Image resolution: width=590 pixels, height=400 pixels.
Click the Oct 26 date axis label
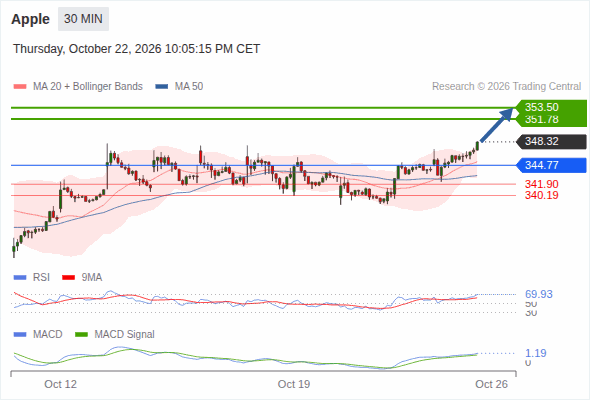click(491, 384)
